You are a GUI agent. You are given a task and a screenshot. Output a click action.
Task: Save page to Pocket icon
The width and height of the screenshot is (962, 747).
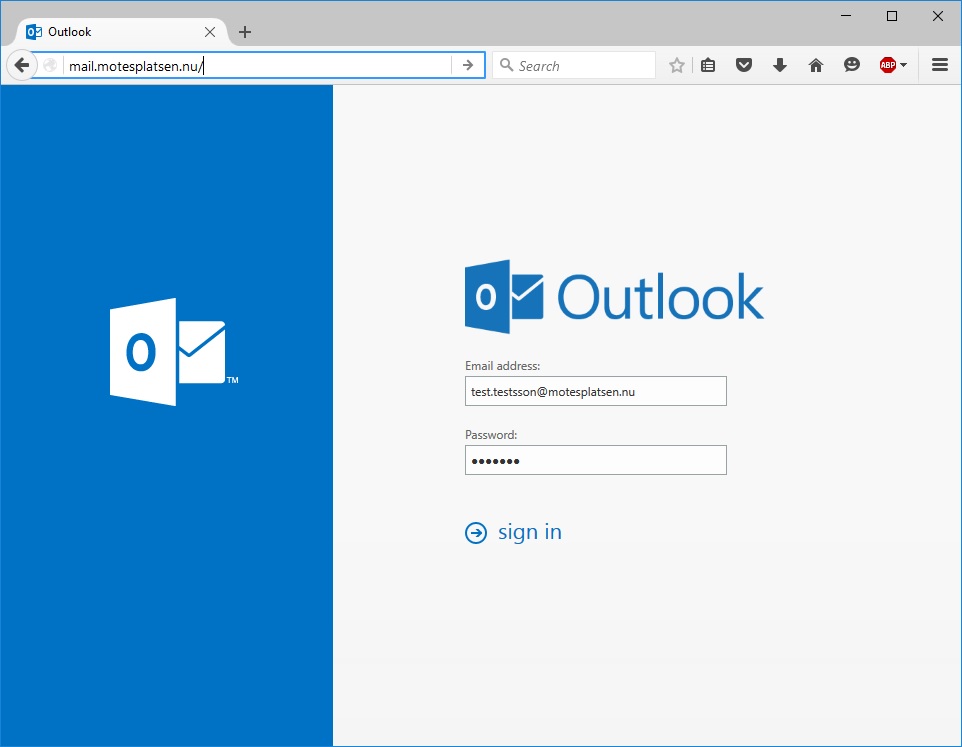tap(744, 65)
